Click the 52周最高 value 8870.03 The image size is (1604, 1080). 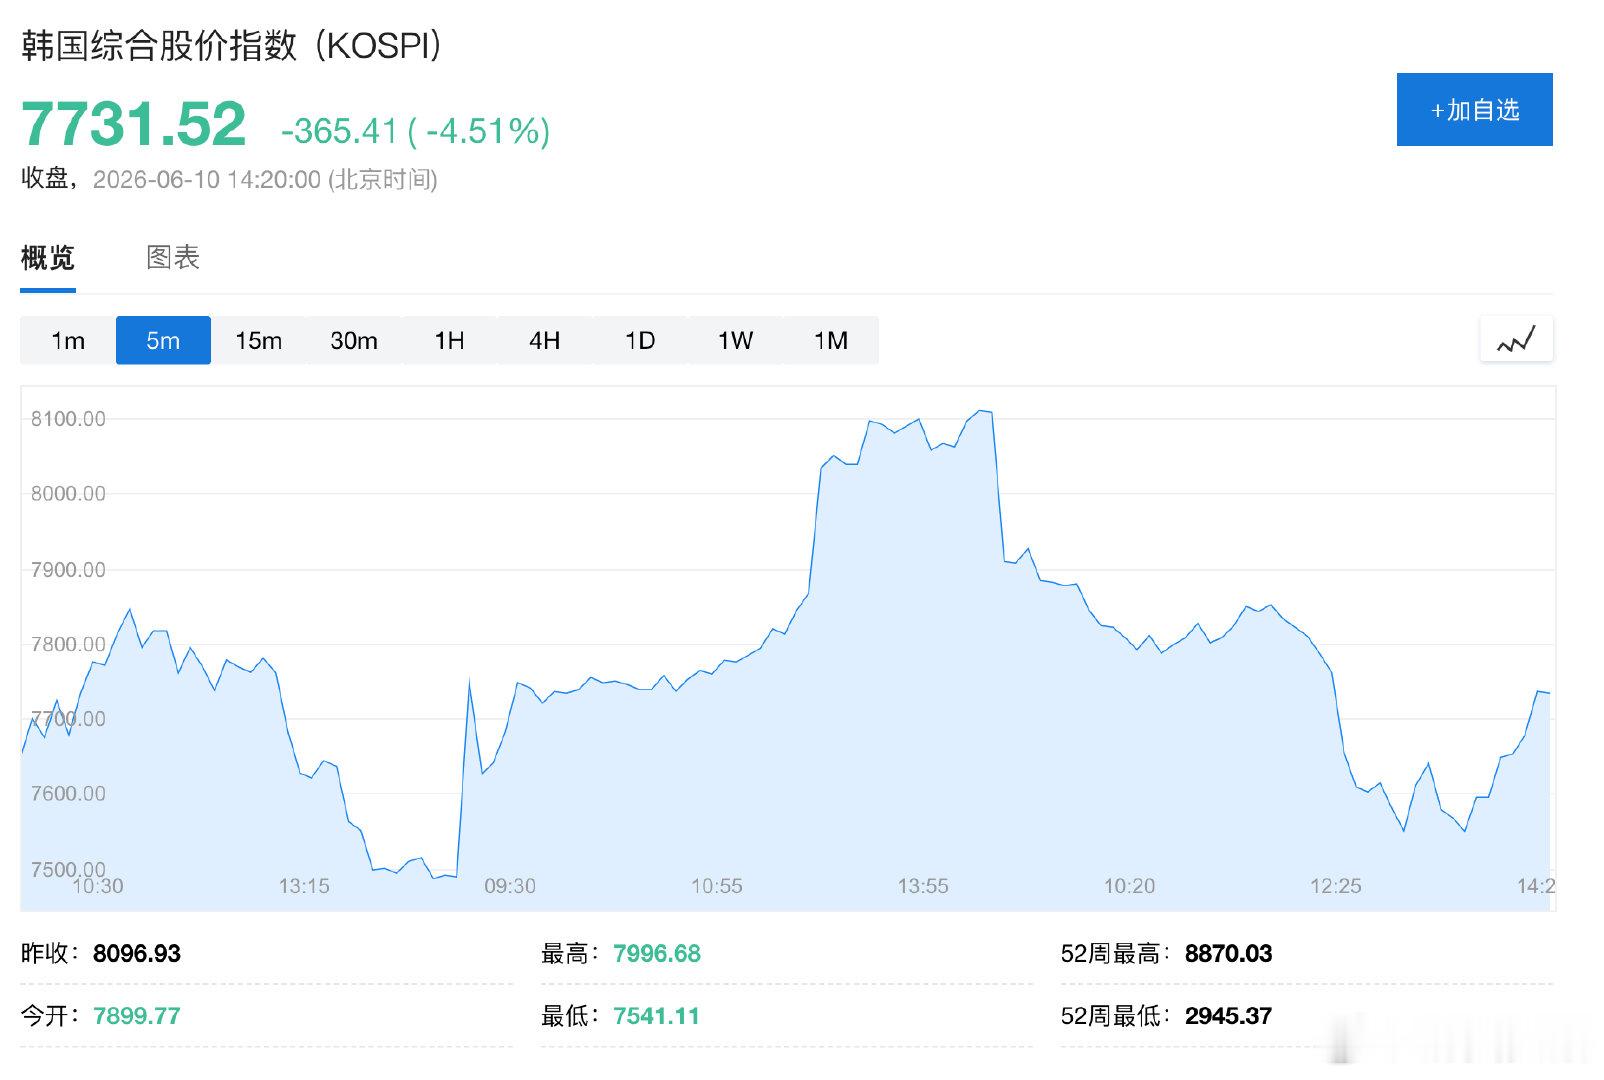[1228, 954]
